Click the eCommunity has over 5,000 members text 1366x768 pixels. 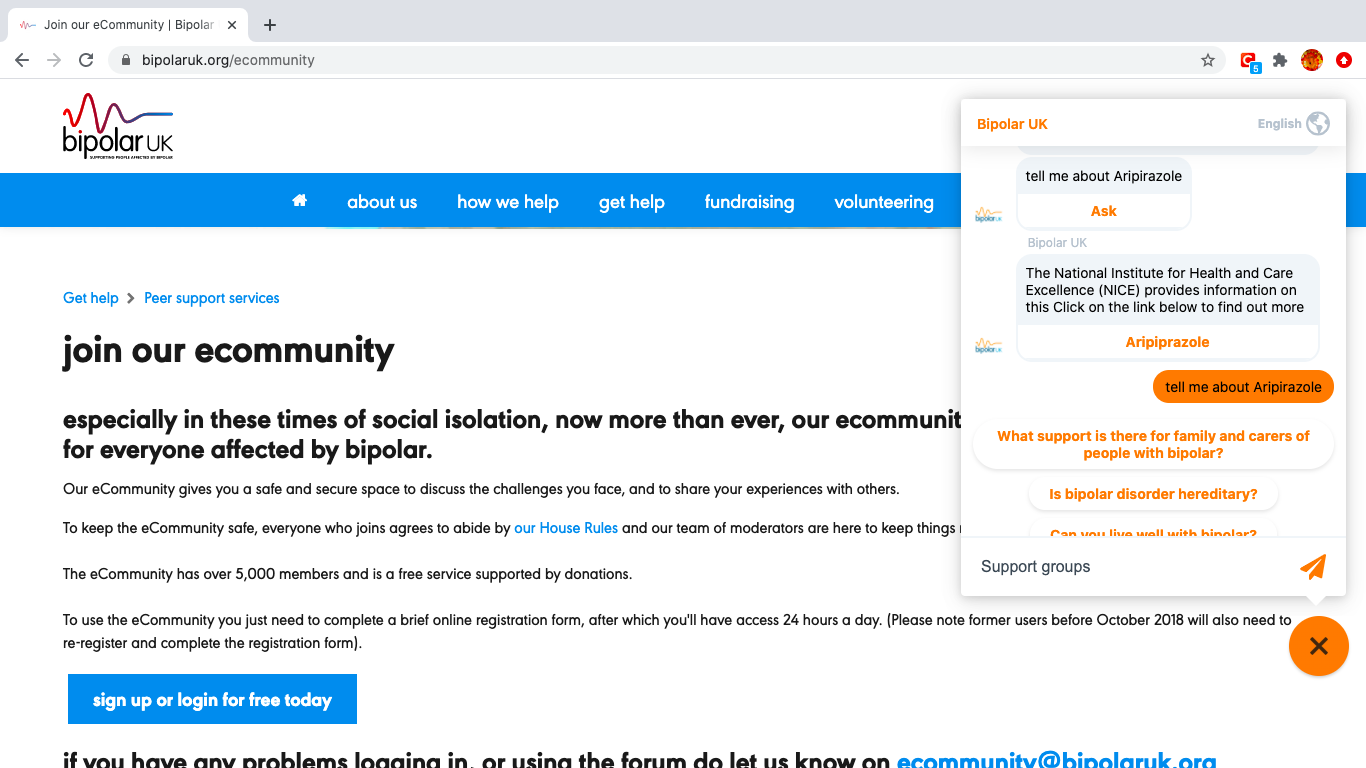347,574
